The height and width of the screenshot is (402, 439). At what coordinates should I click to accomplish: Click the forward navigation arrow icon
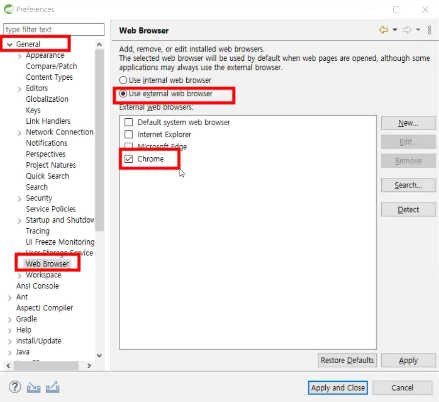click(x=407, y=30)
